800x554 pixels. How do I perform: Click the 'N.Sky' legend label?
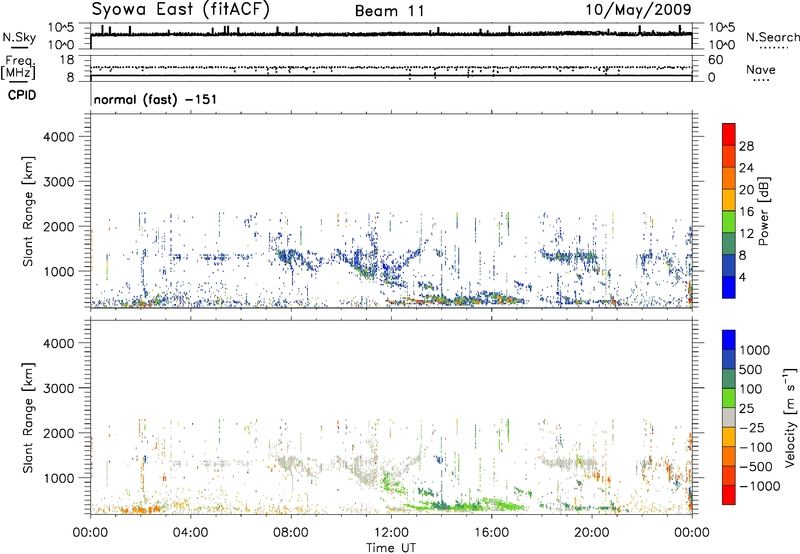pyautogui.click(x=19, y=37)
